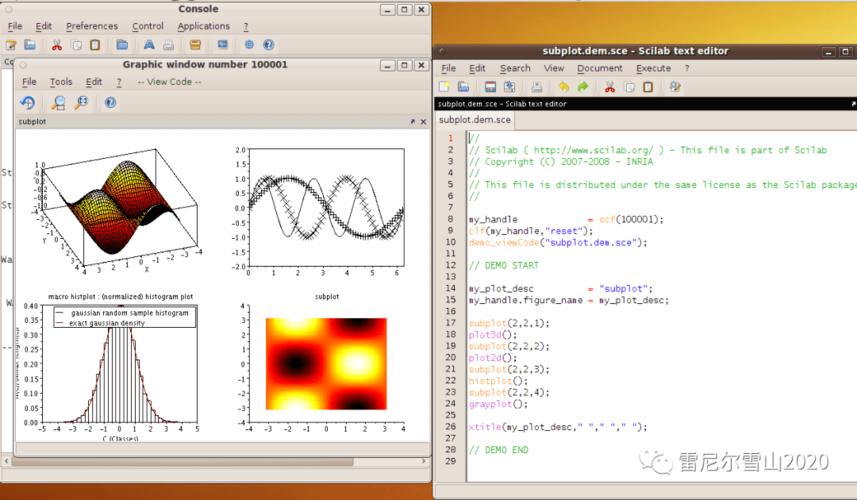Open the new script icon in Console toolbar
The image size is (857, 500).
11,45
